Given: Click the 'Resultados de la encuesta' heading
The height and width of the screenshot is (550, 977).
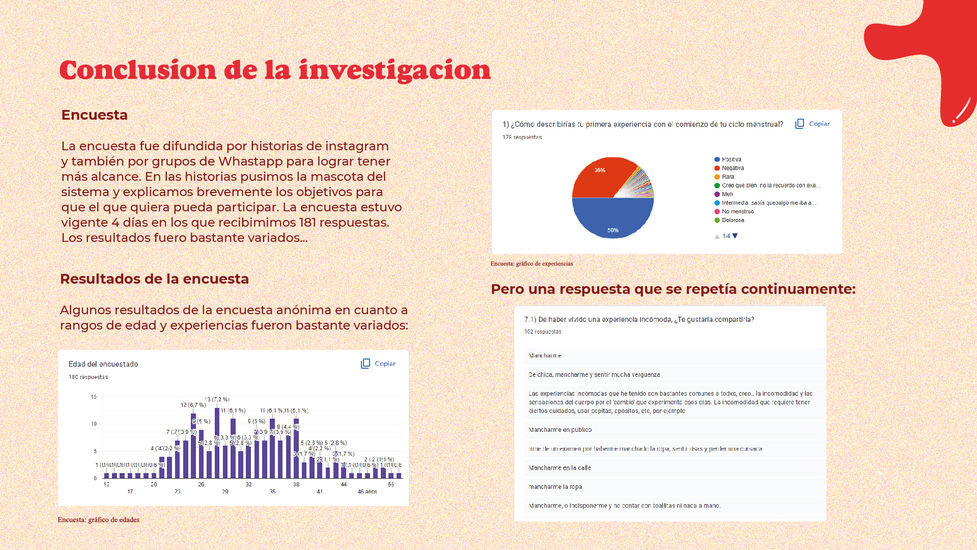Looking at the screenshot, I should (155, 279).
